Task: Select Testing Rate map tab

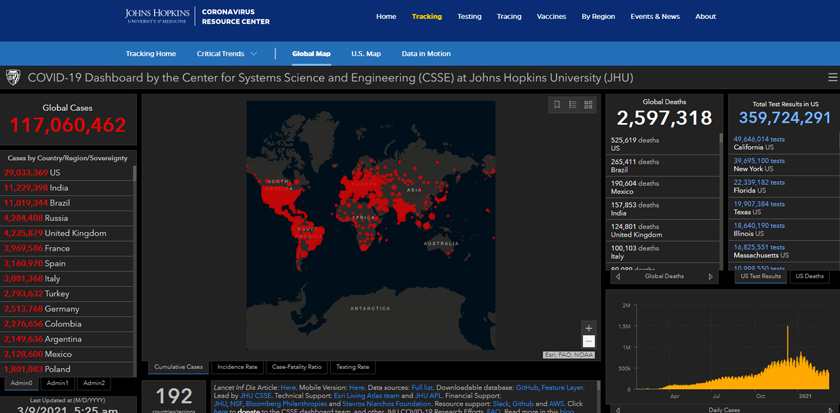Action: [x=352, y=367]
